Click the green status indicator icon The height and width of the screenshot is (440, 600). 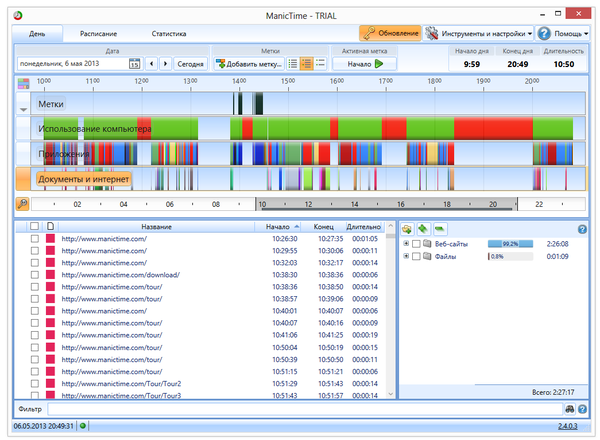pos(83,425)
